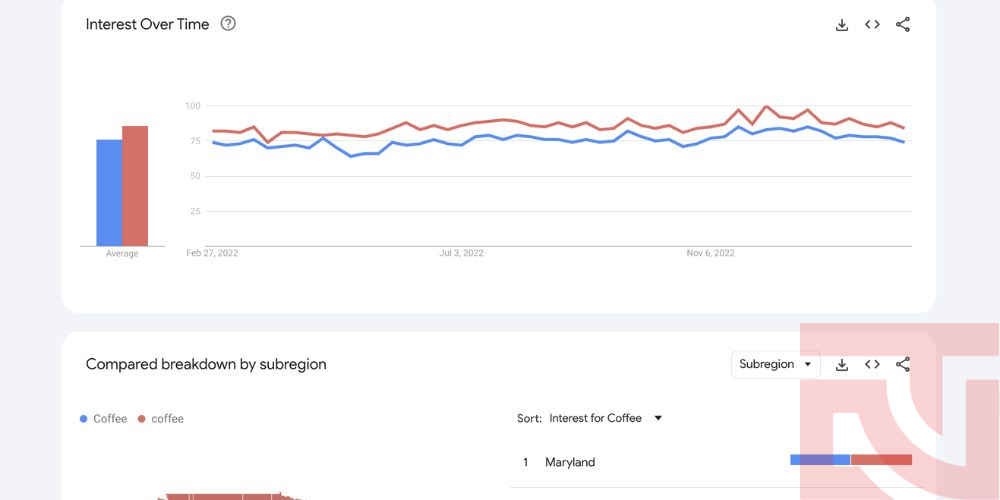Download the subregion breakdown data
The height and width of the screenshot is (500, 1000).
pos(842,365)
